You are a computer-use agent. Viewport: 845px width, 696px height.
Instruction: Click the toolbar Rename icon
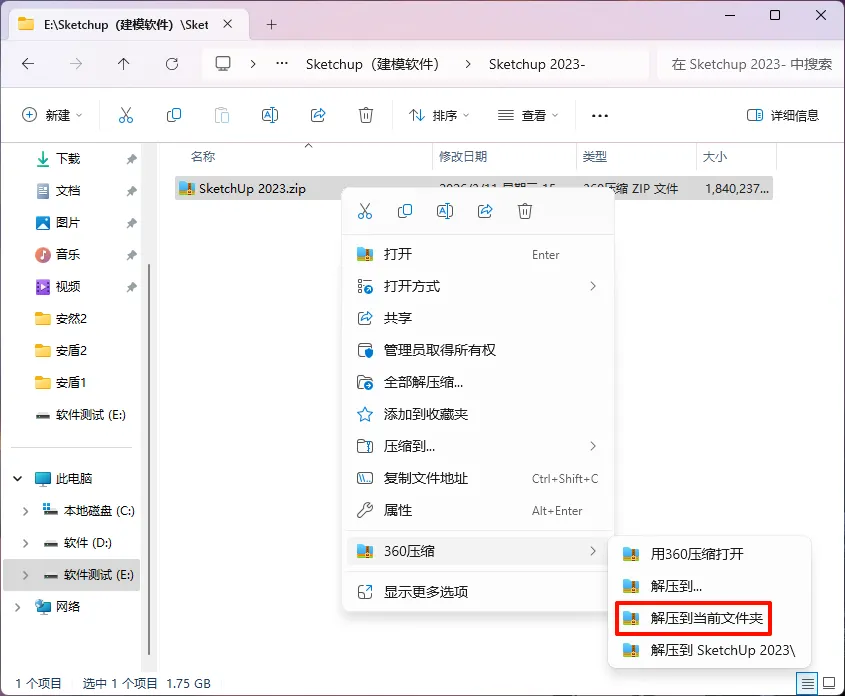pos(269,115)
